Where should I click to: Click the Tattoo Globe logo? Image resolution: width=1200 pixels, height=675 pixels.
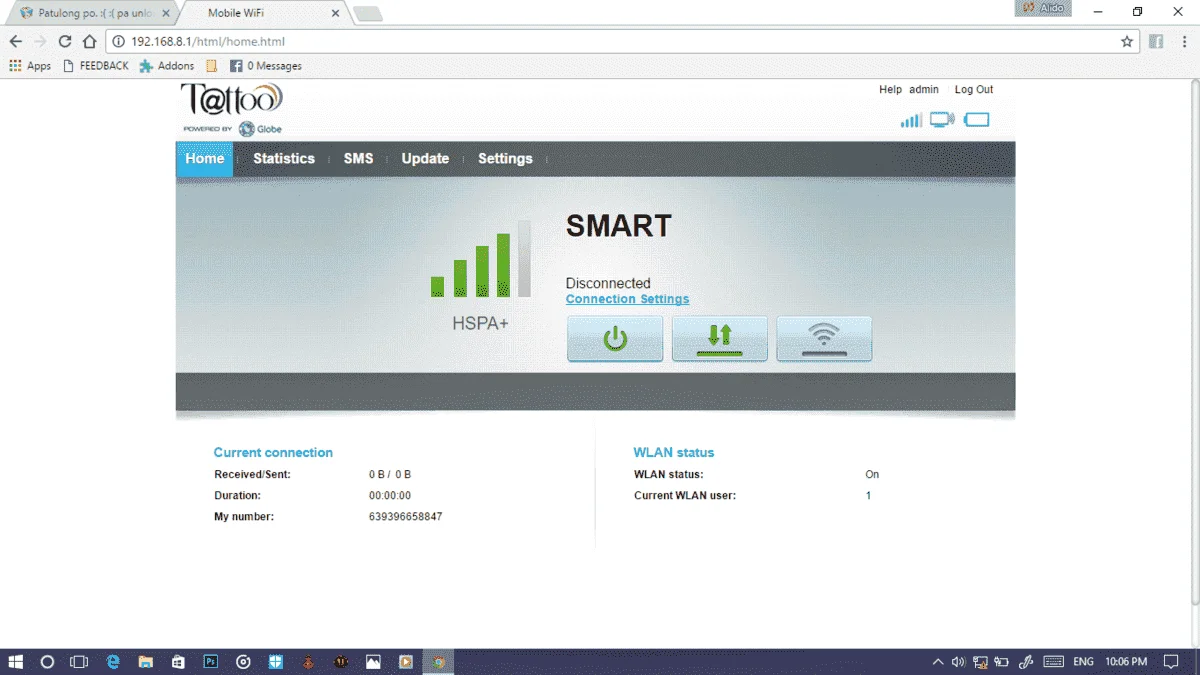pos(232,109)
